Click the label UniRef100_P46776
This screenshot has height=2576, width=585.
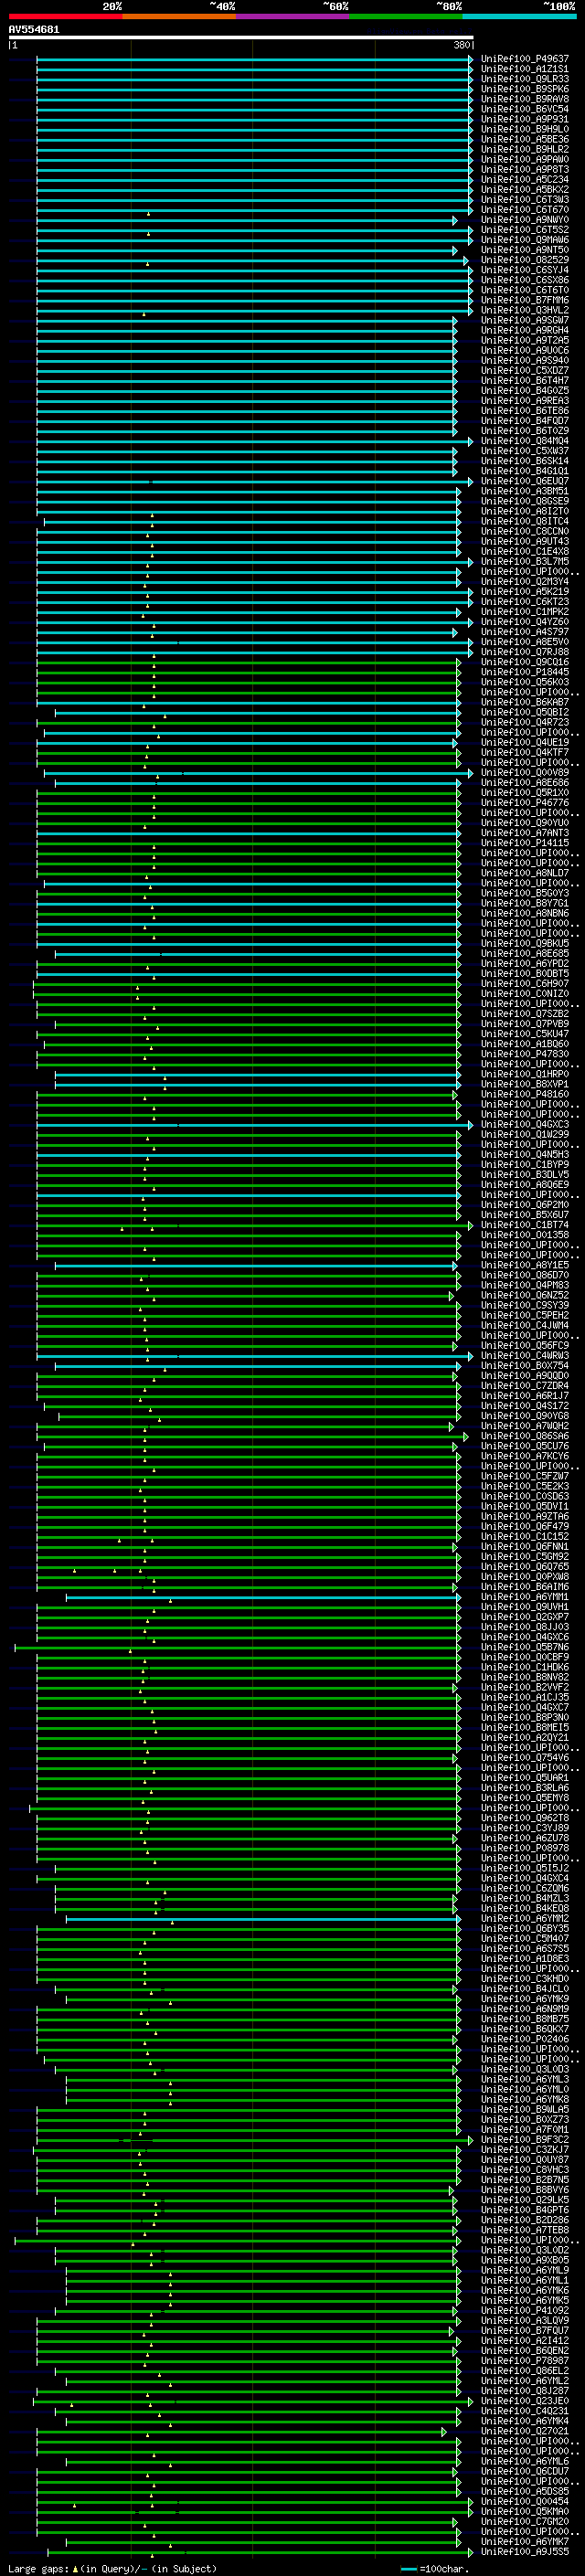[525, 803]
